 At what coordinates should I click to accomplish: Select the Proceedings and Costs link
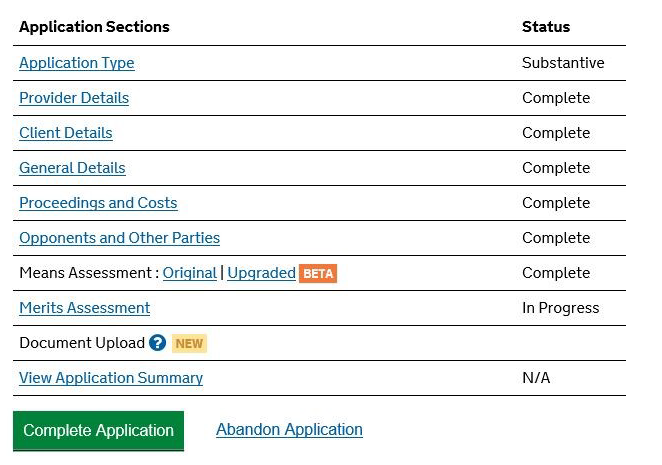(x=98, y=203)
